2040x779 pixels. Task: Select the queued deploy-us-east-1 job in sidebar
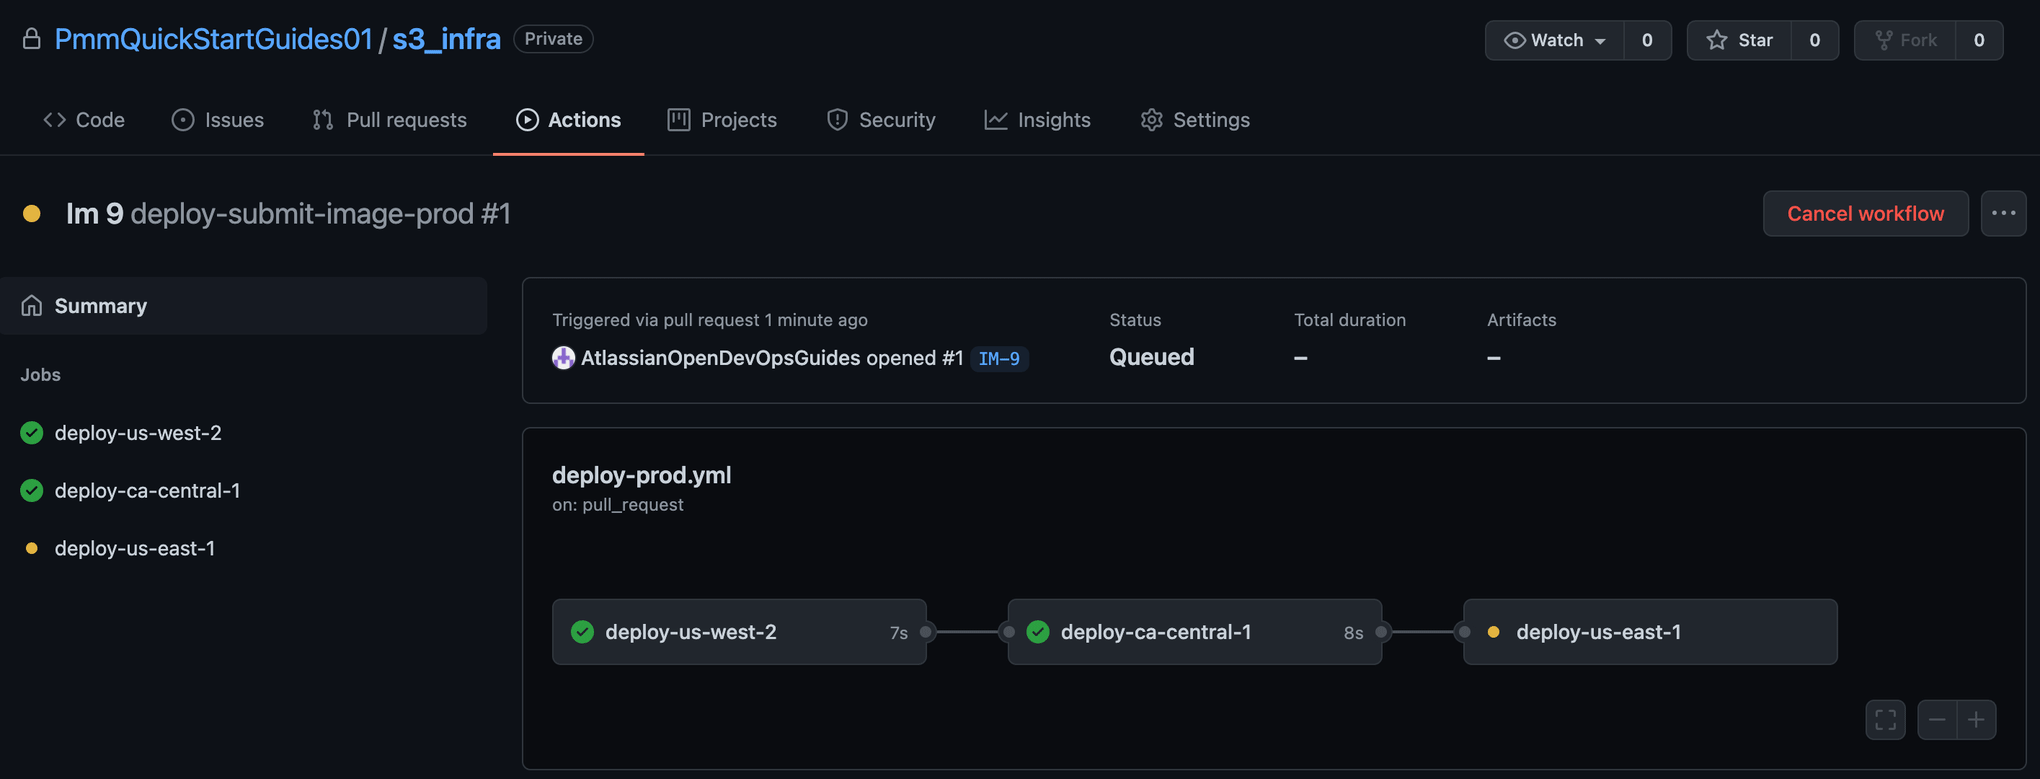pos(135,548)
